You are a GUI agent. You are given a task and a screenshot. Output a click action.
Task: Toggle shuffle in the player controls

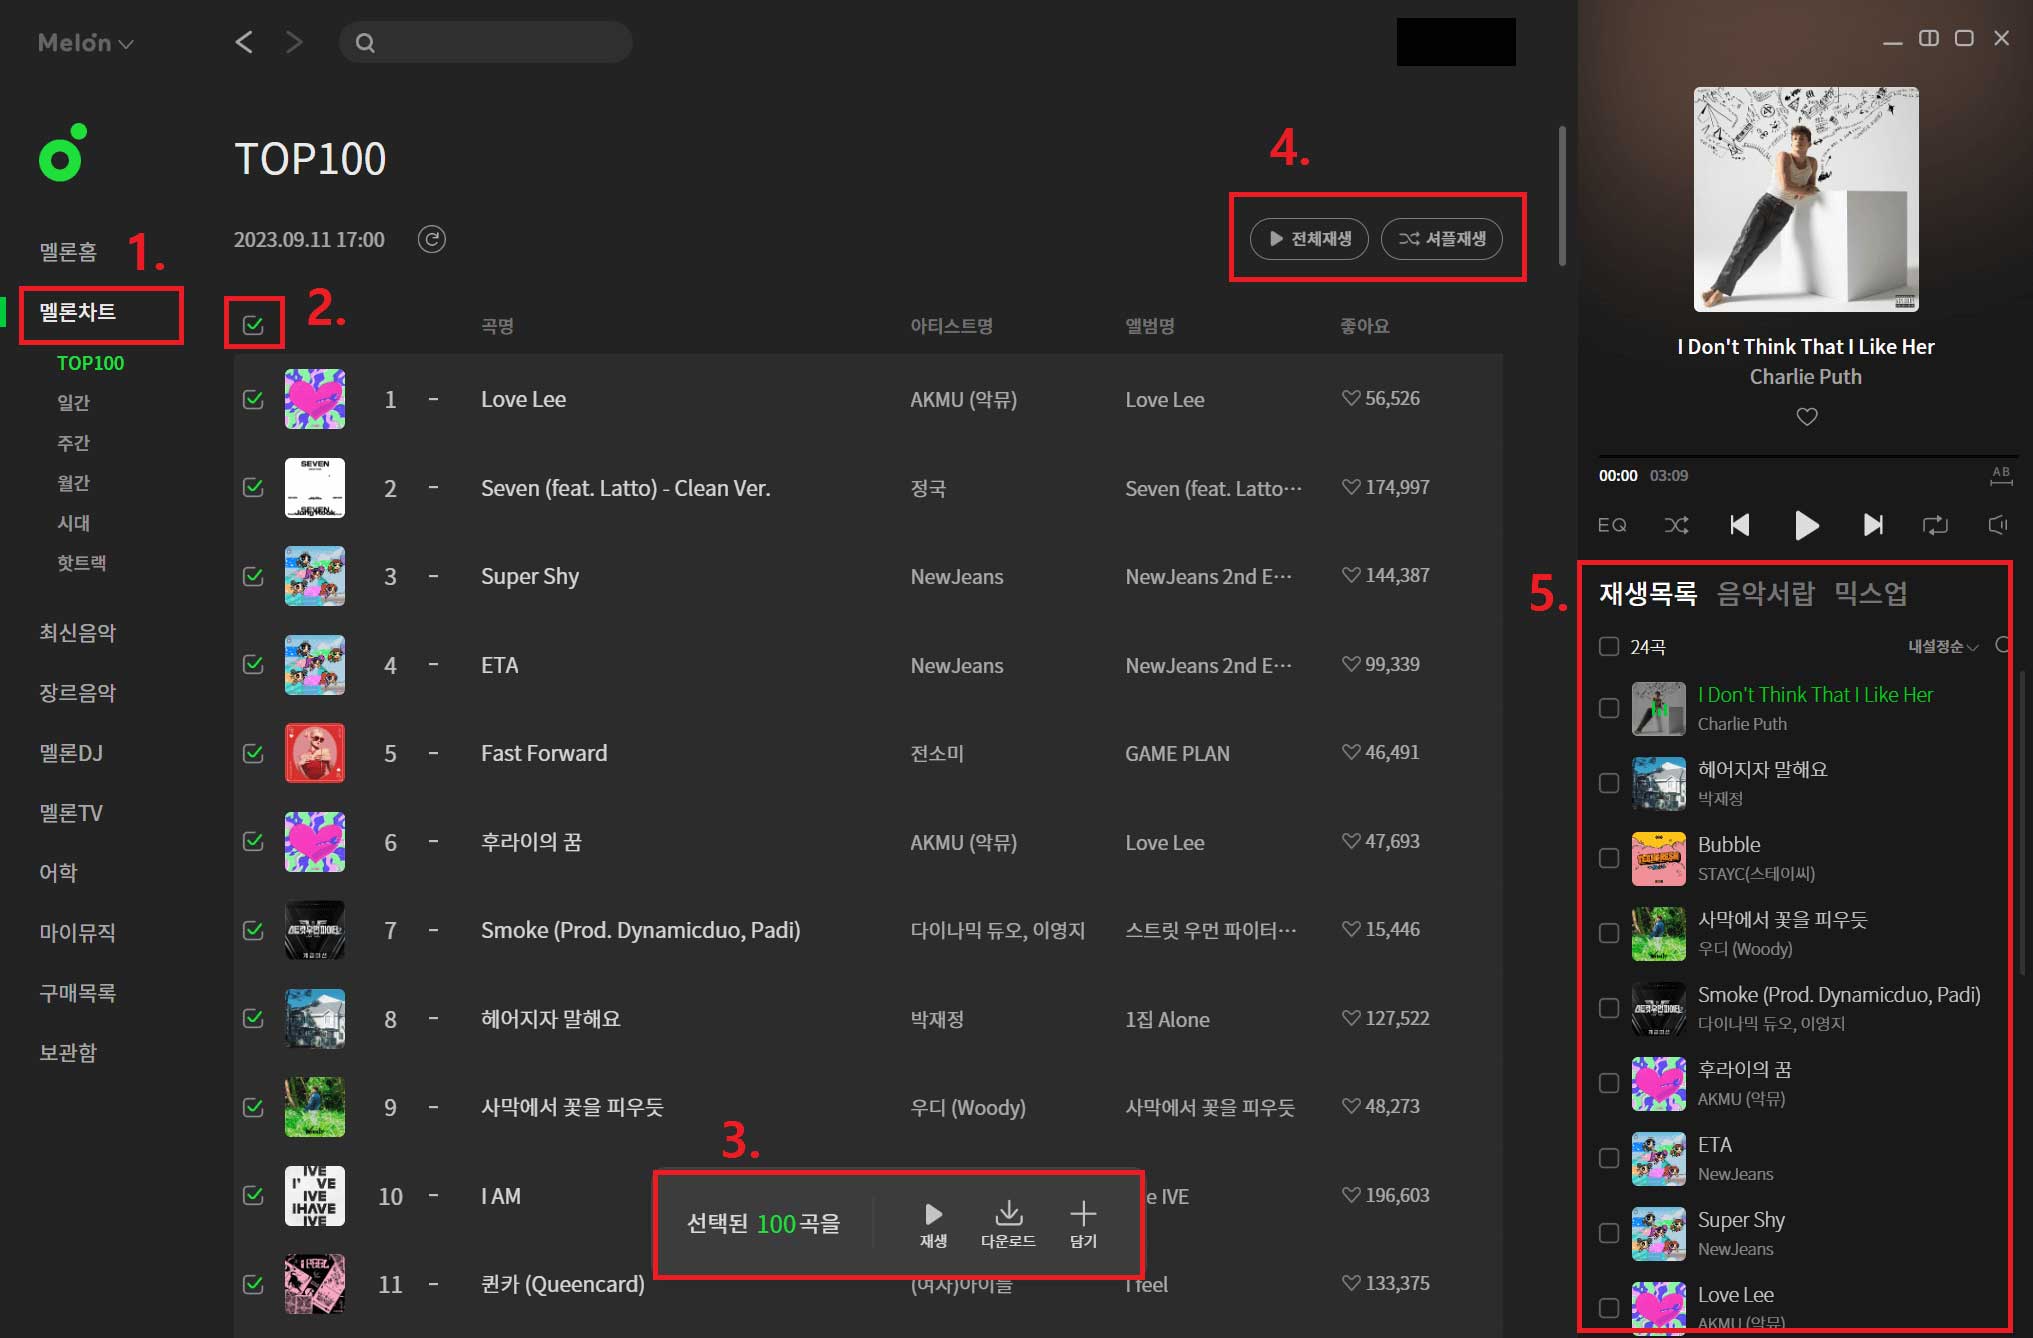(1676, 525)
